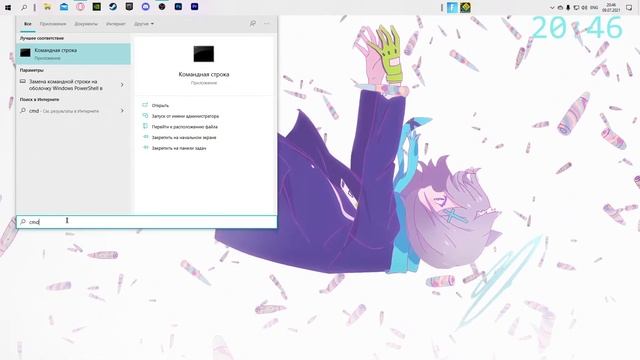Open the Action Center notifications icon
Image resolution: width=640 pixels, height=360 pixels.
[629, 8]
